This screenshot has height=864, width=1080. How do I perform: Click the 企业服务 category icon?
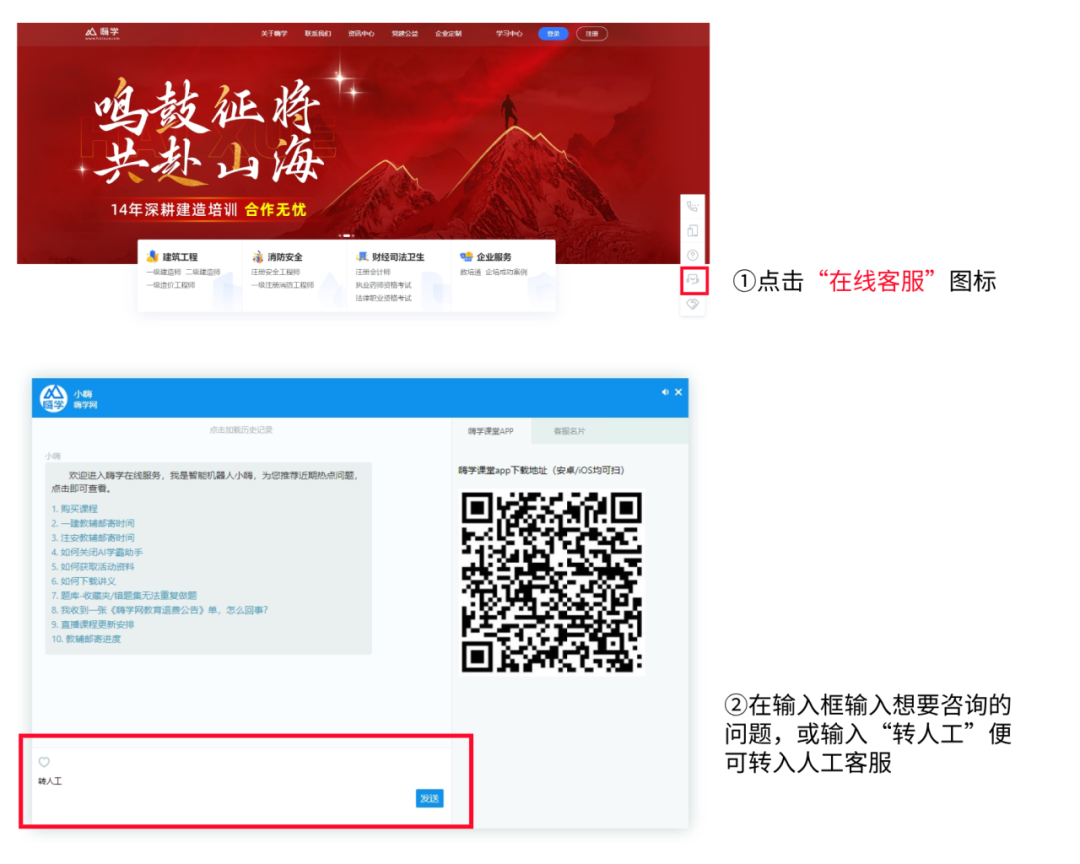(466, 256)
